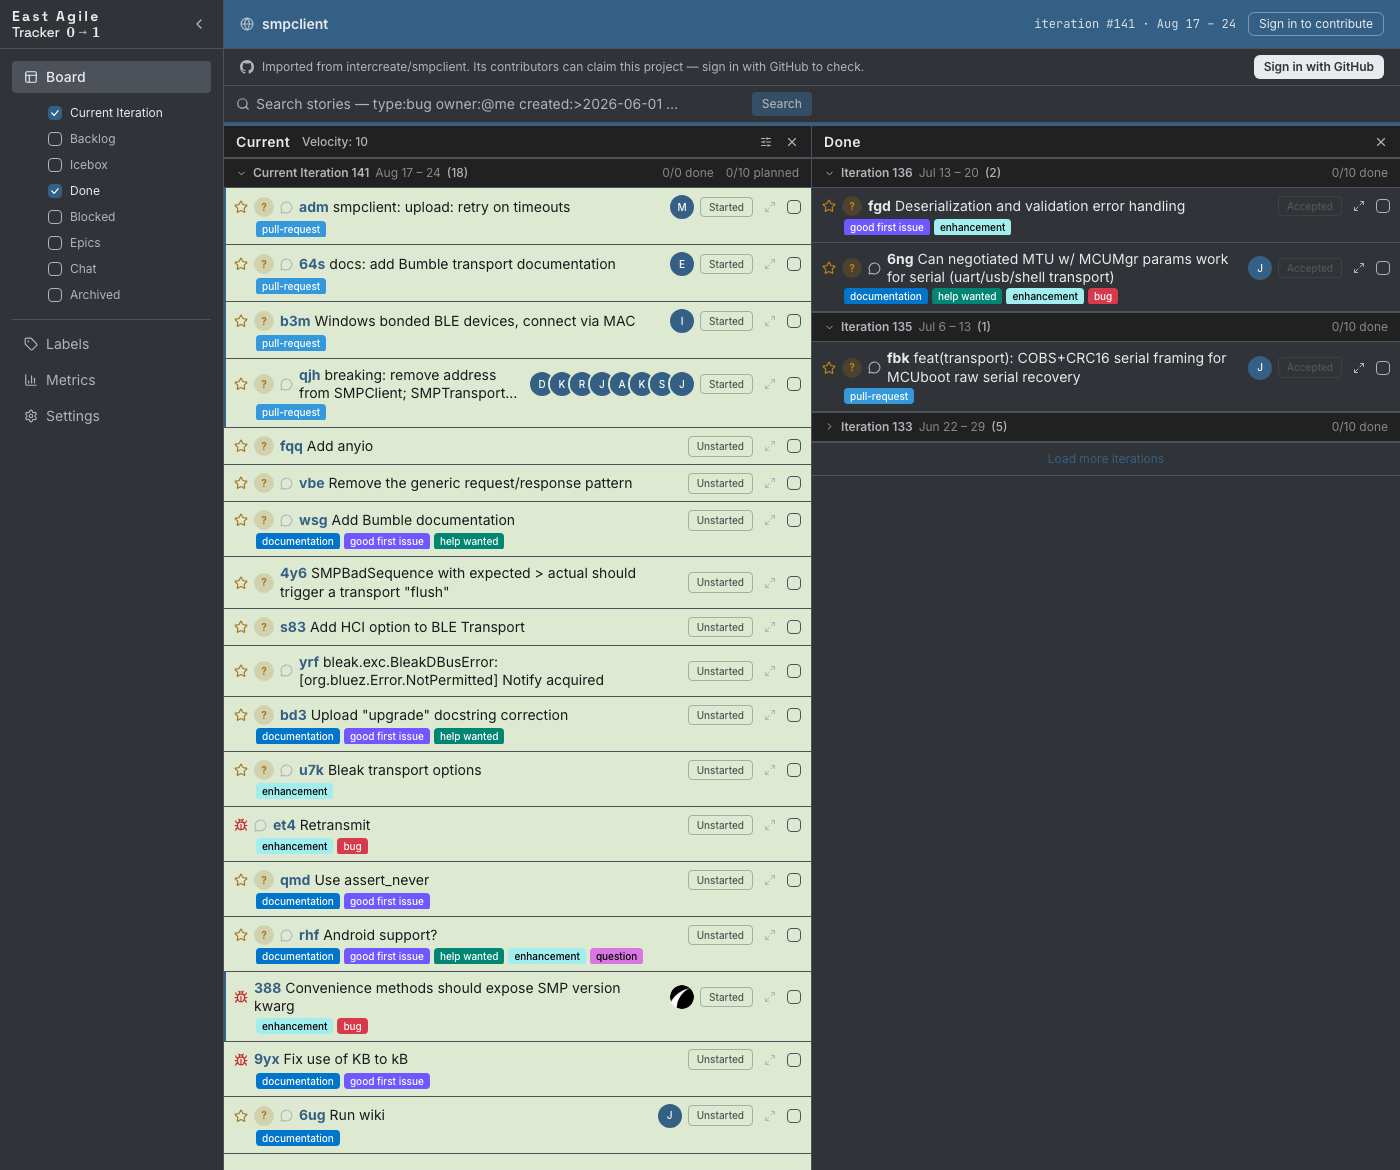
Task: Star the fqq Add anyio story
Action: point(241,446)
